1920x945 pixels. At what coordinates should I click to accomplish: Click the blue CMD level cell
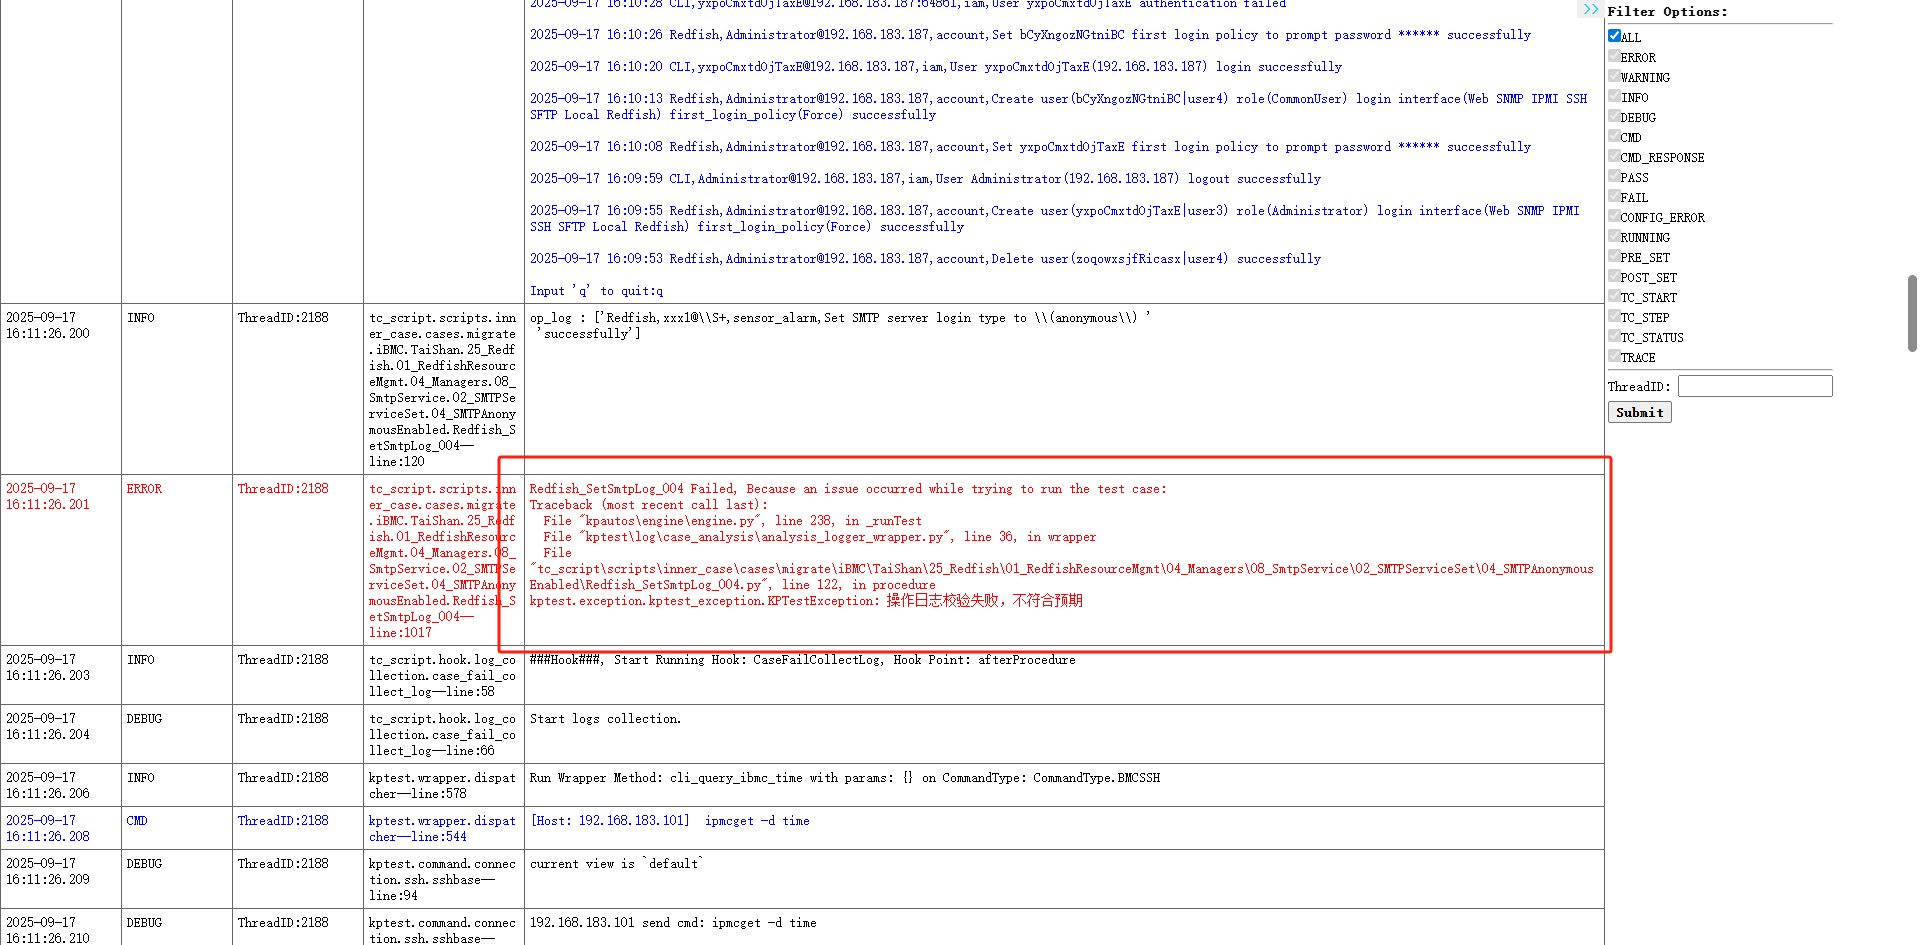click(137, 821)
